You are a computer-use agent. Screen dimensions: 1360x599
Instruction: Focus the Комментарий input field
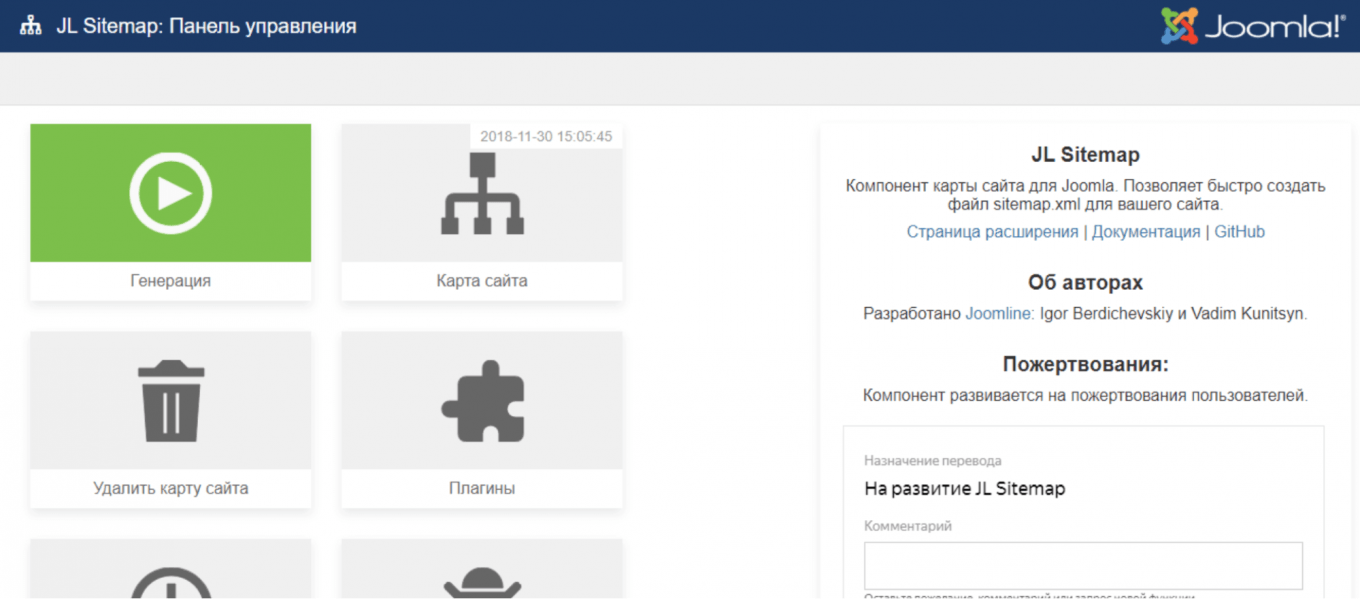1083,566
